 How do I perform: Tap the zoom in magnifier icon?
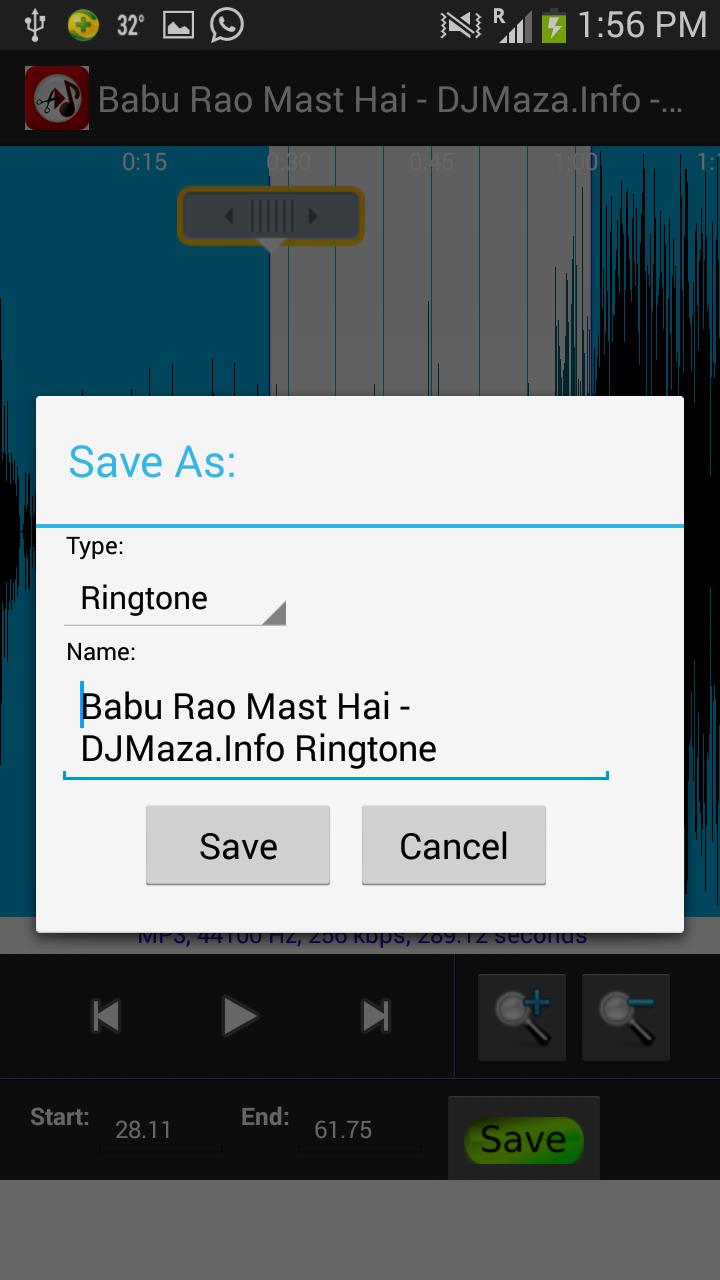tap(522, 1017)
